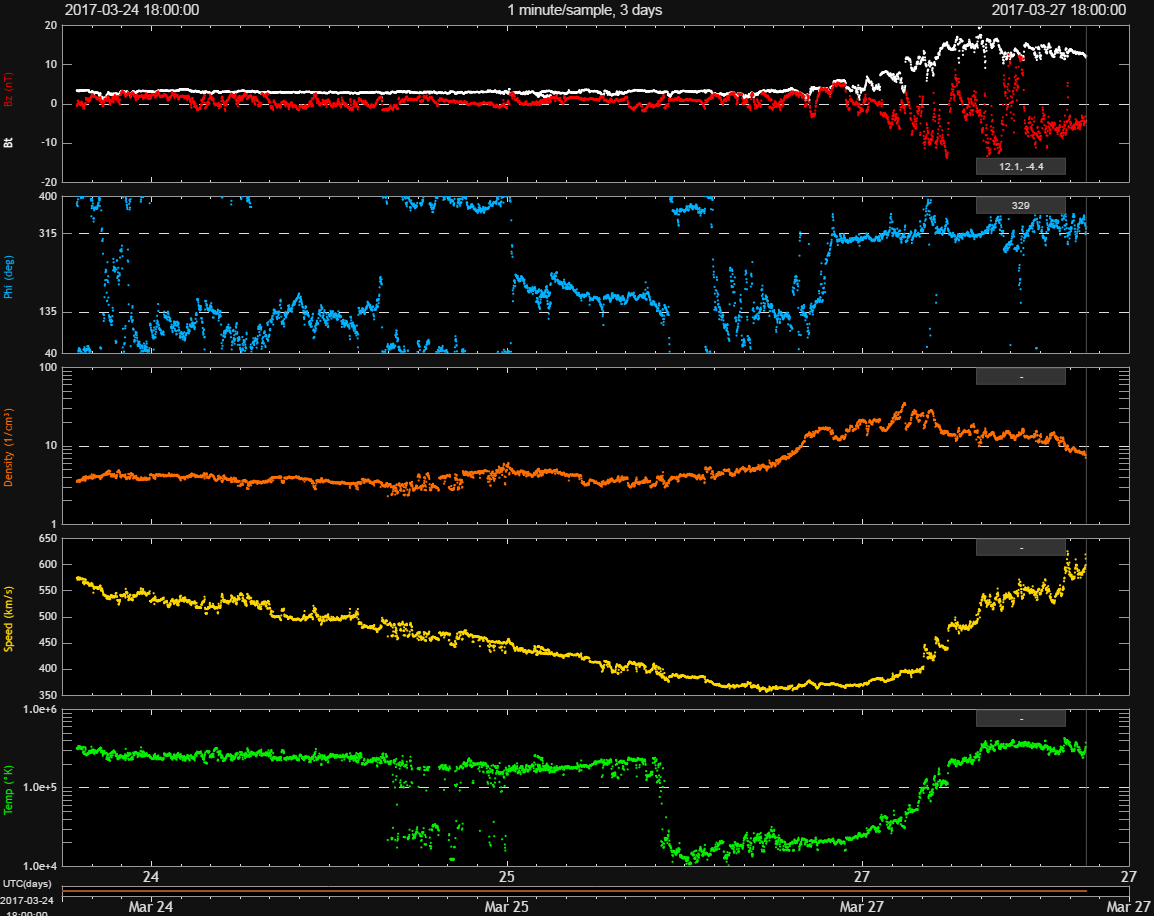Click the Density panel readout box
Image resolution: width=1154 pixels, height=916 pixels.
coord(1020,377)
